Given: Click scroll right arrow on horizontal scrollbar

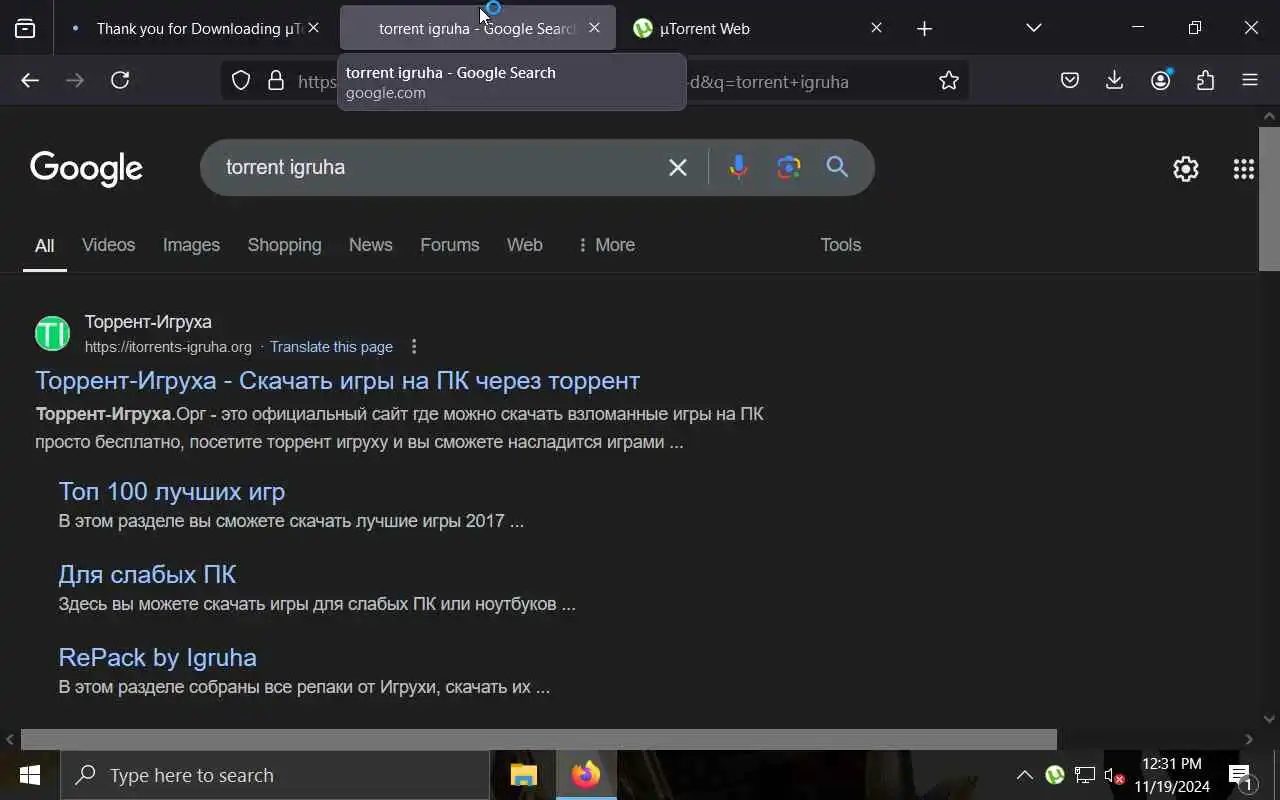Looking at the screenshot, I should 1249,740.
